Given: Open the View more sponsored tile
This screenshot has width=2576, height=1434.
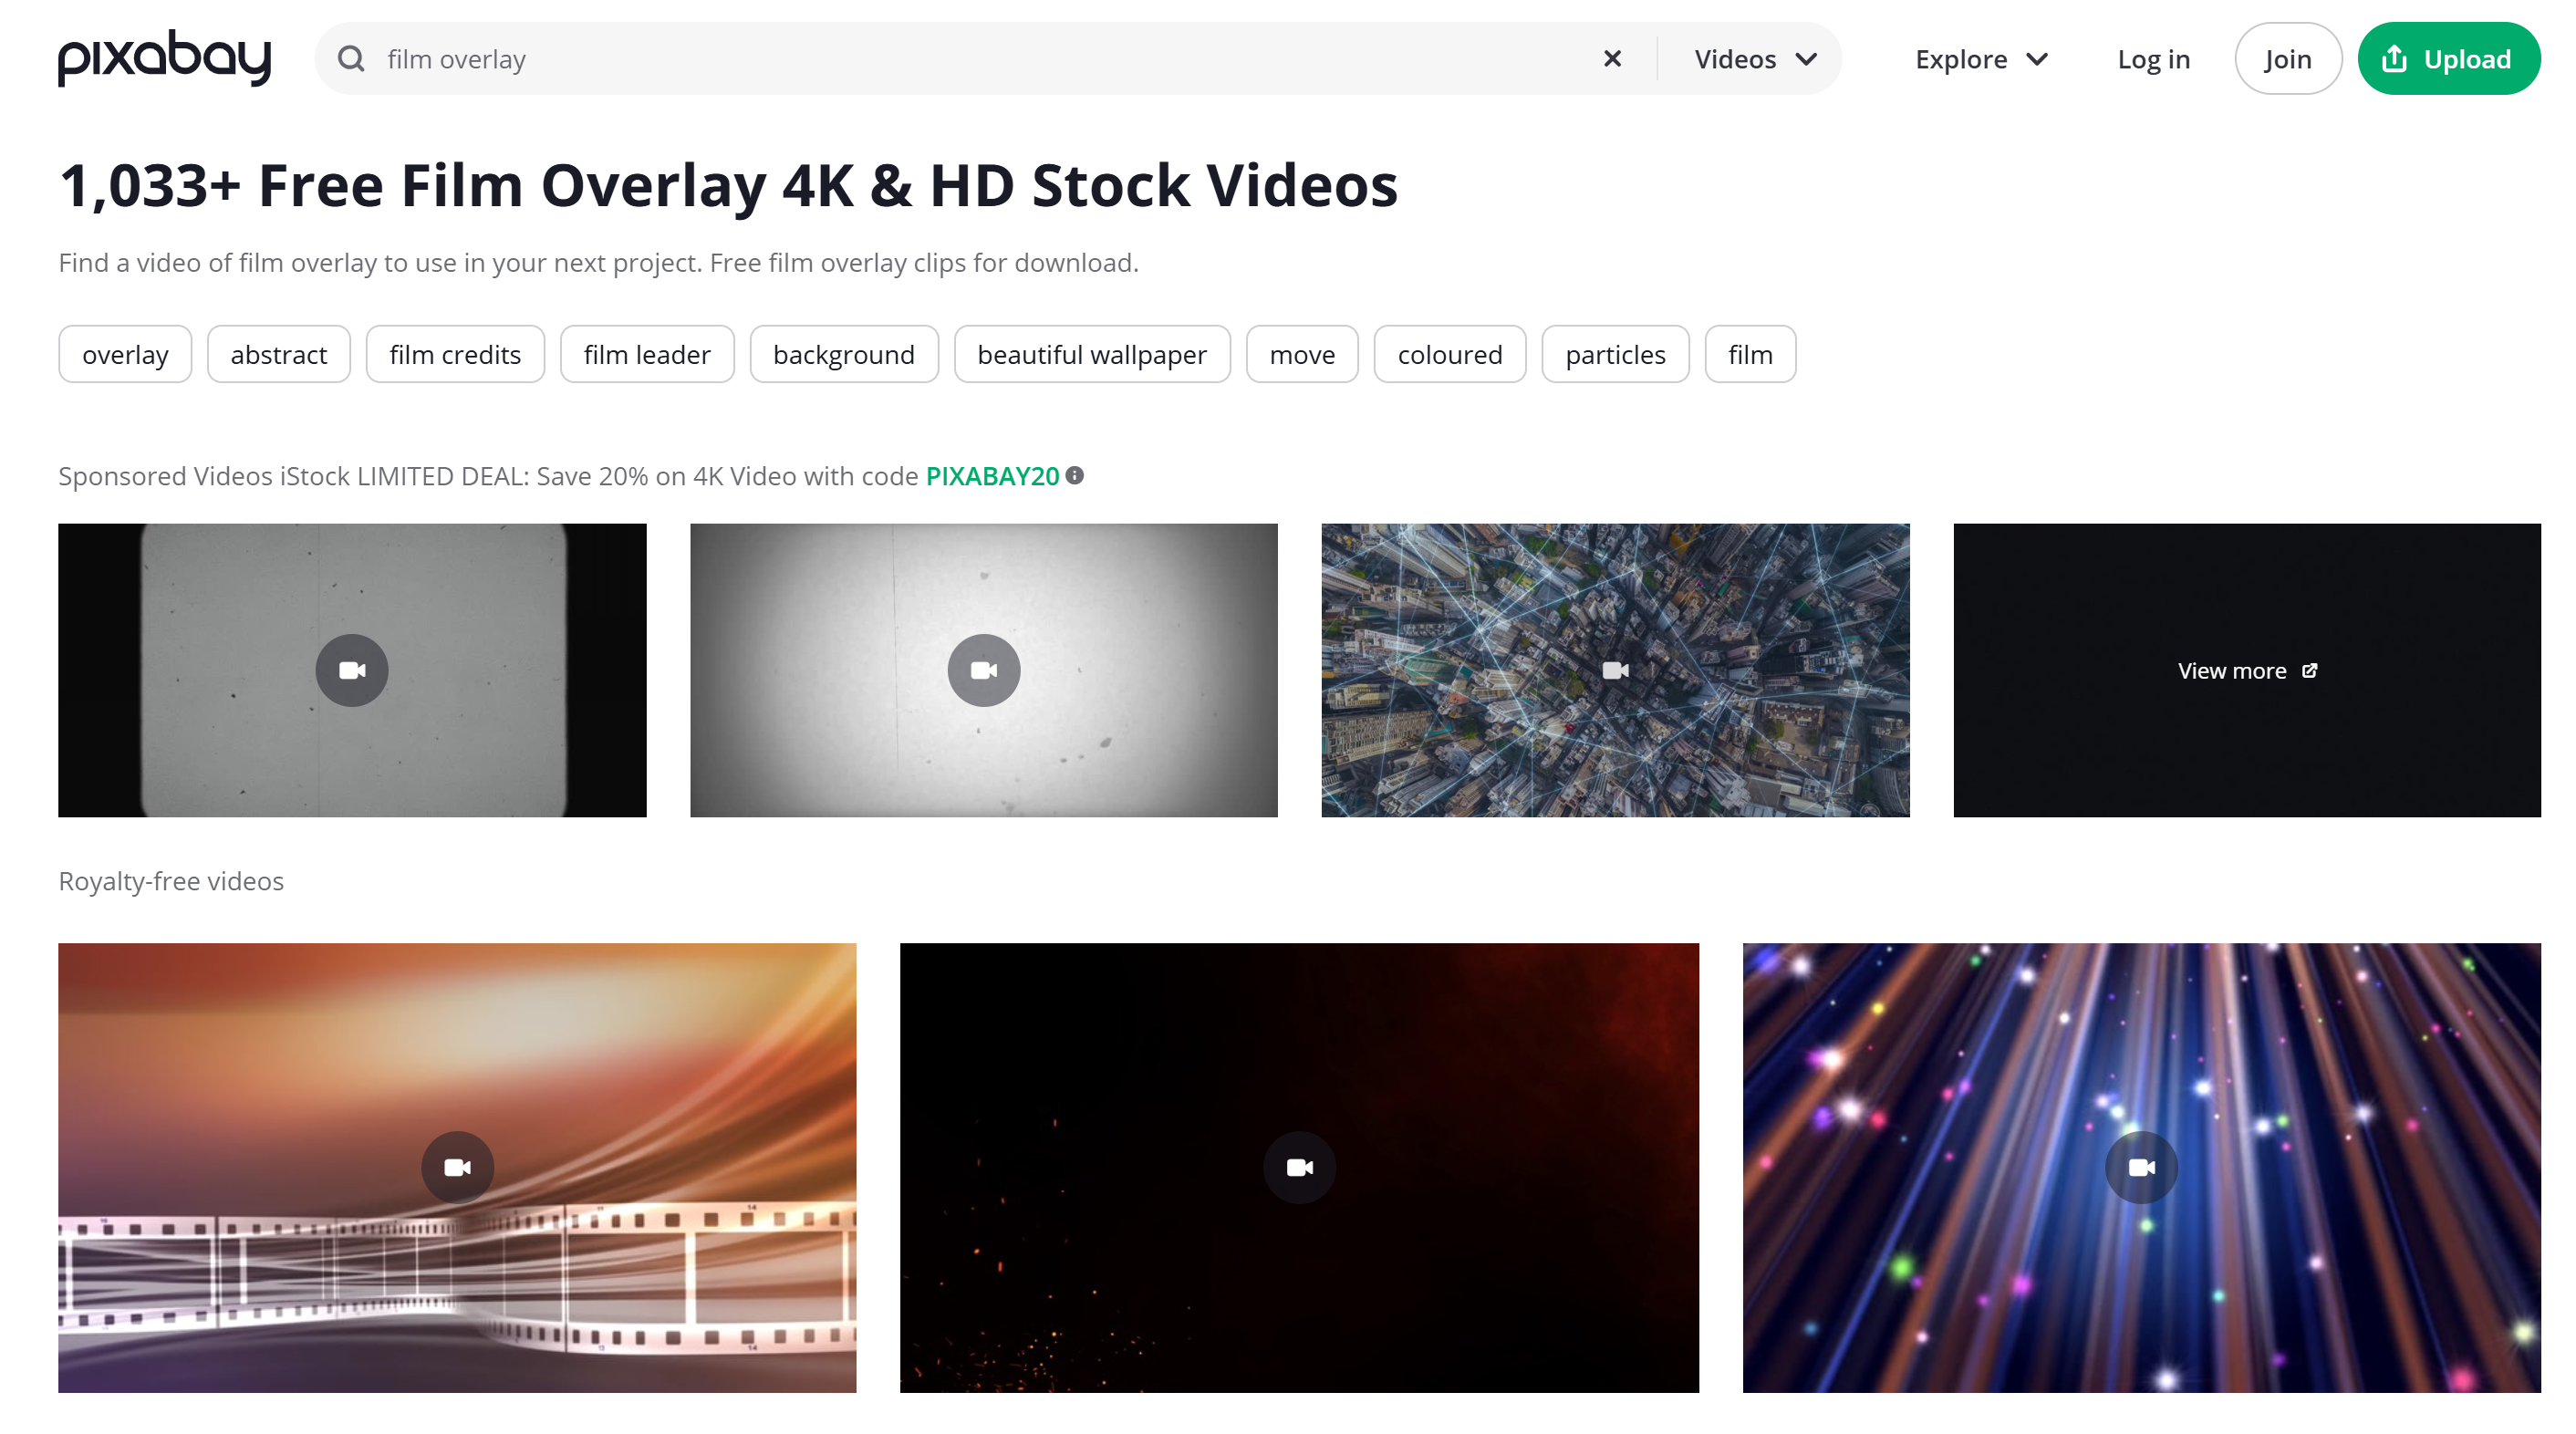Looking at the screenshot, I should pos(2246,670).
